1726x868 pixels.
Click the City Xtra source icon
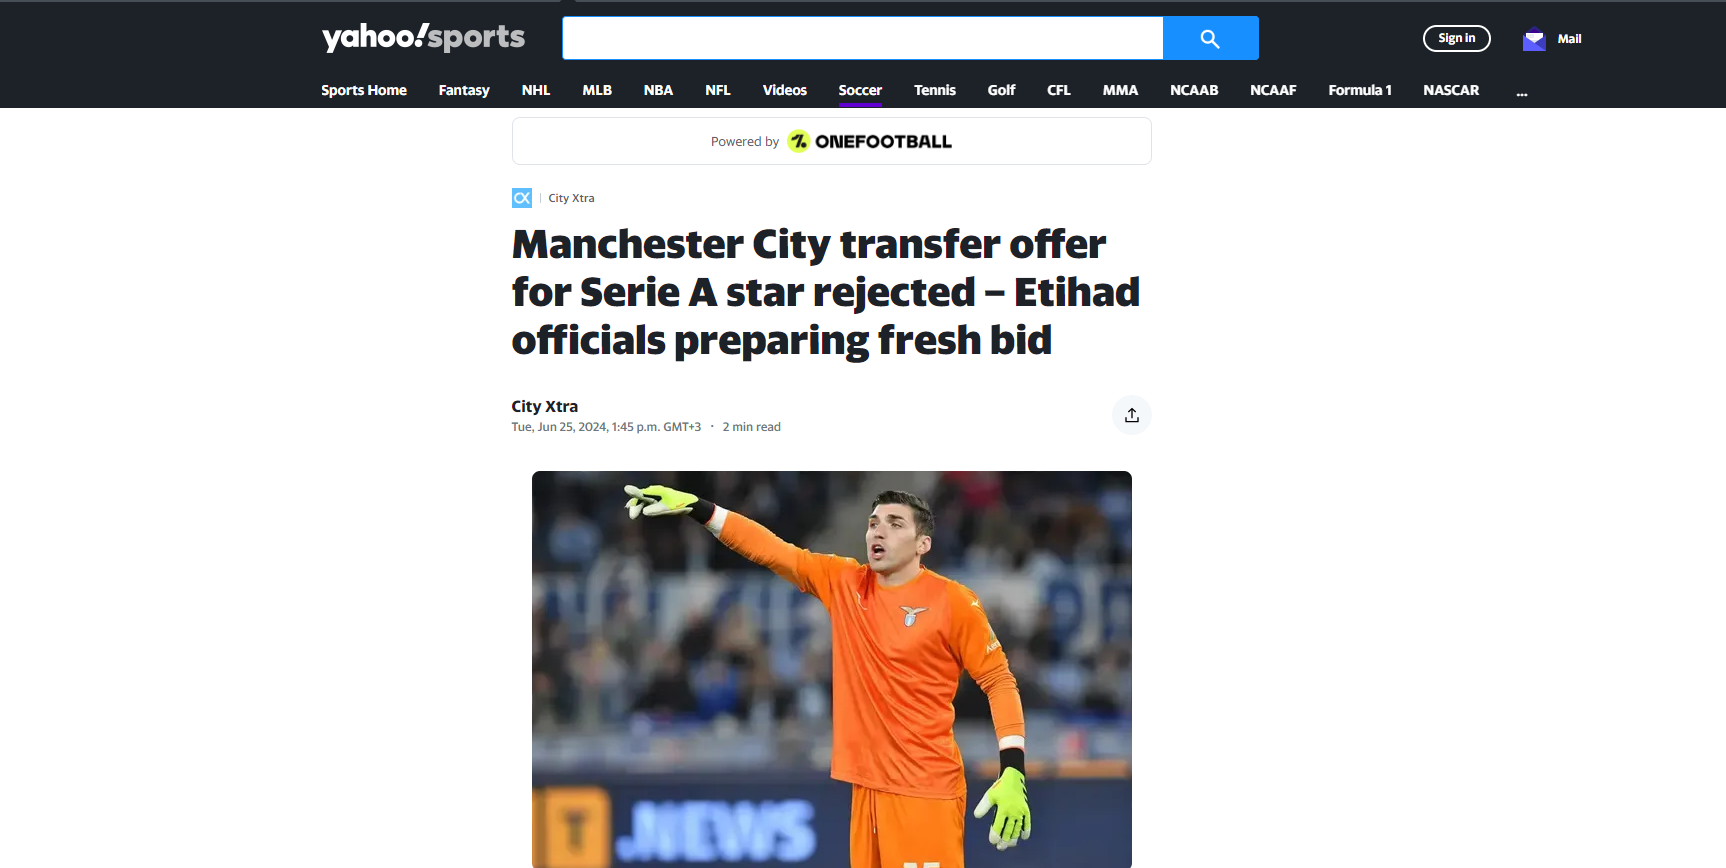[x=522, y=198]
